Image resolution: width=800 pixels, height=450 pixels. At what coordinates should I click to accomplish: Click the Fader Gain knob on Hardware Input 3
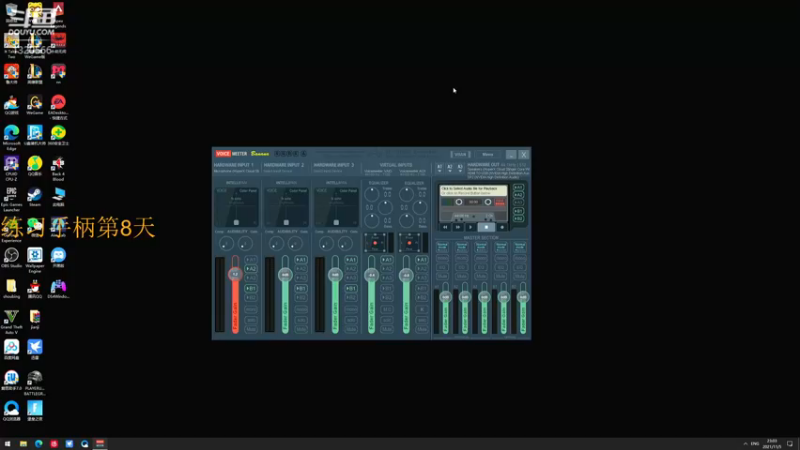(x=335, y=274)
